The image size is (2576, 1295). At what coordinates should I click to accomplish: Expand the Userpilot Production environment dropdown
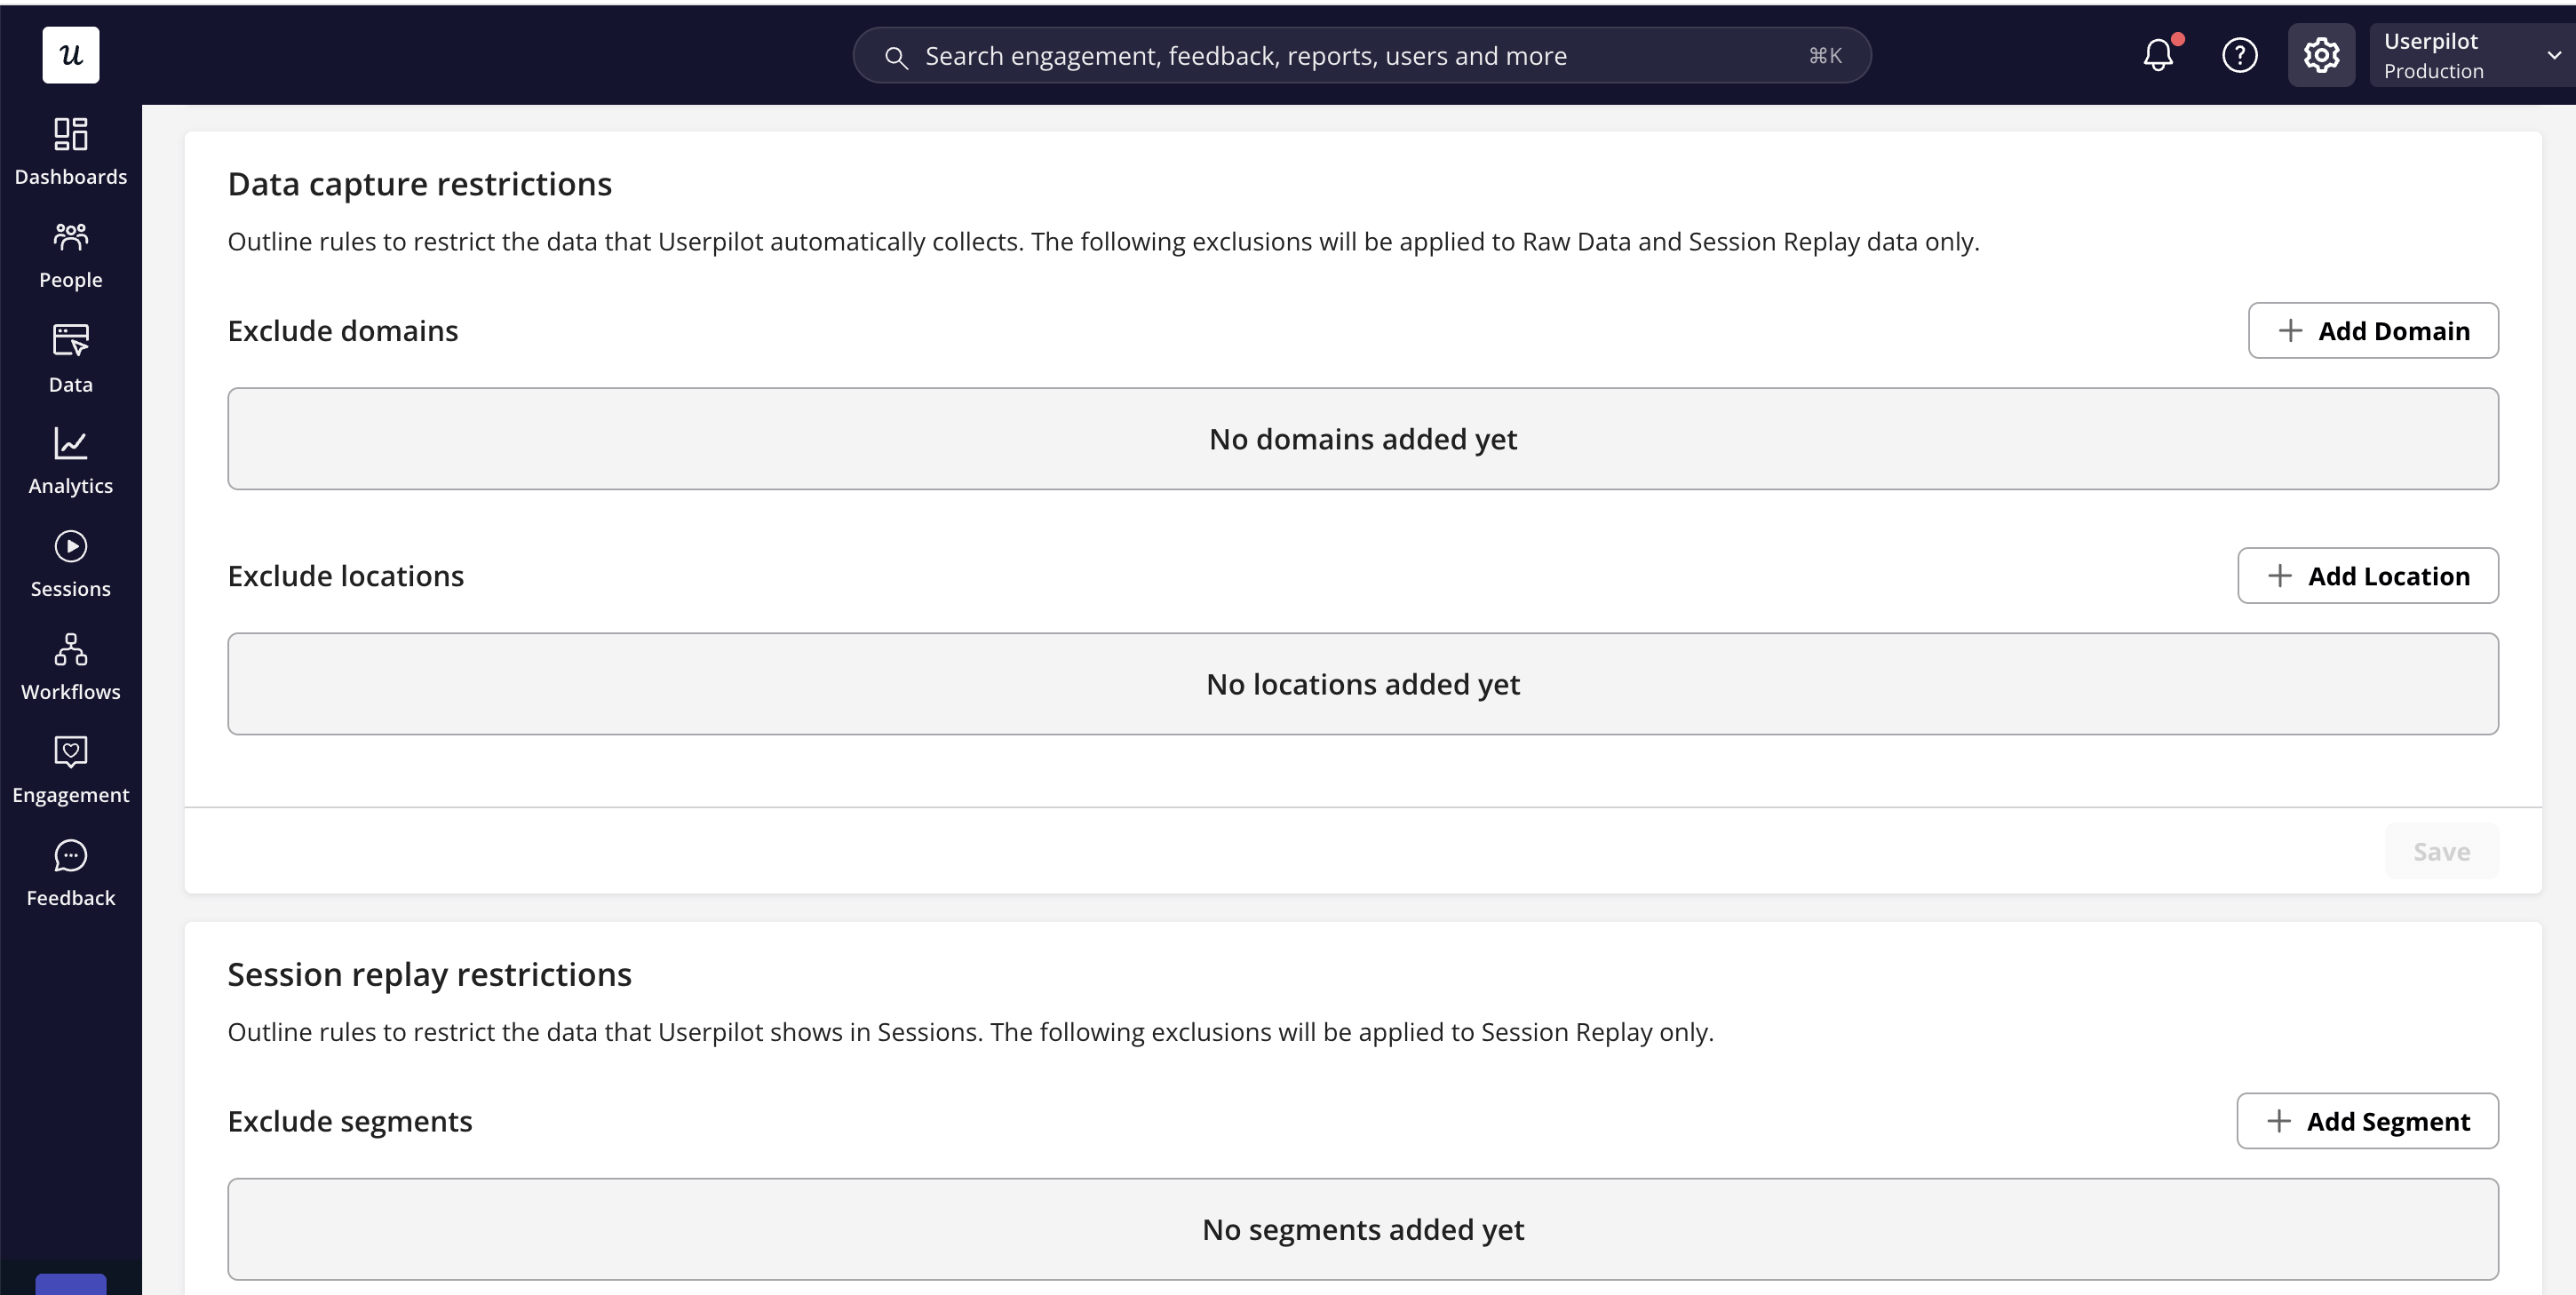pyautogui.click(x=2472, y=55)
